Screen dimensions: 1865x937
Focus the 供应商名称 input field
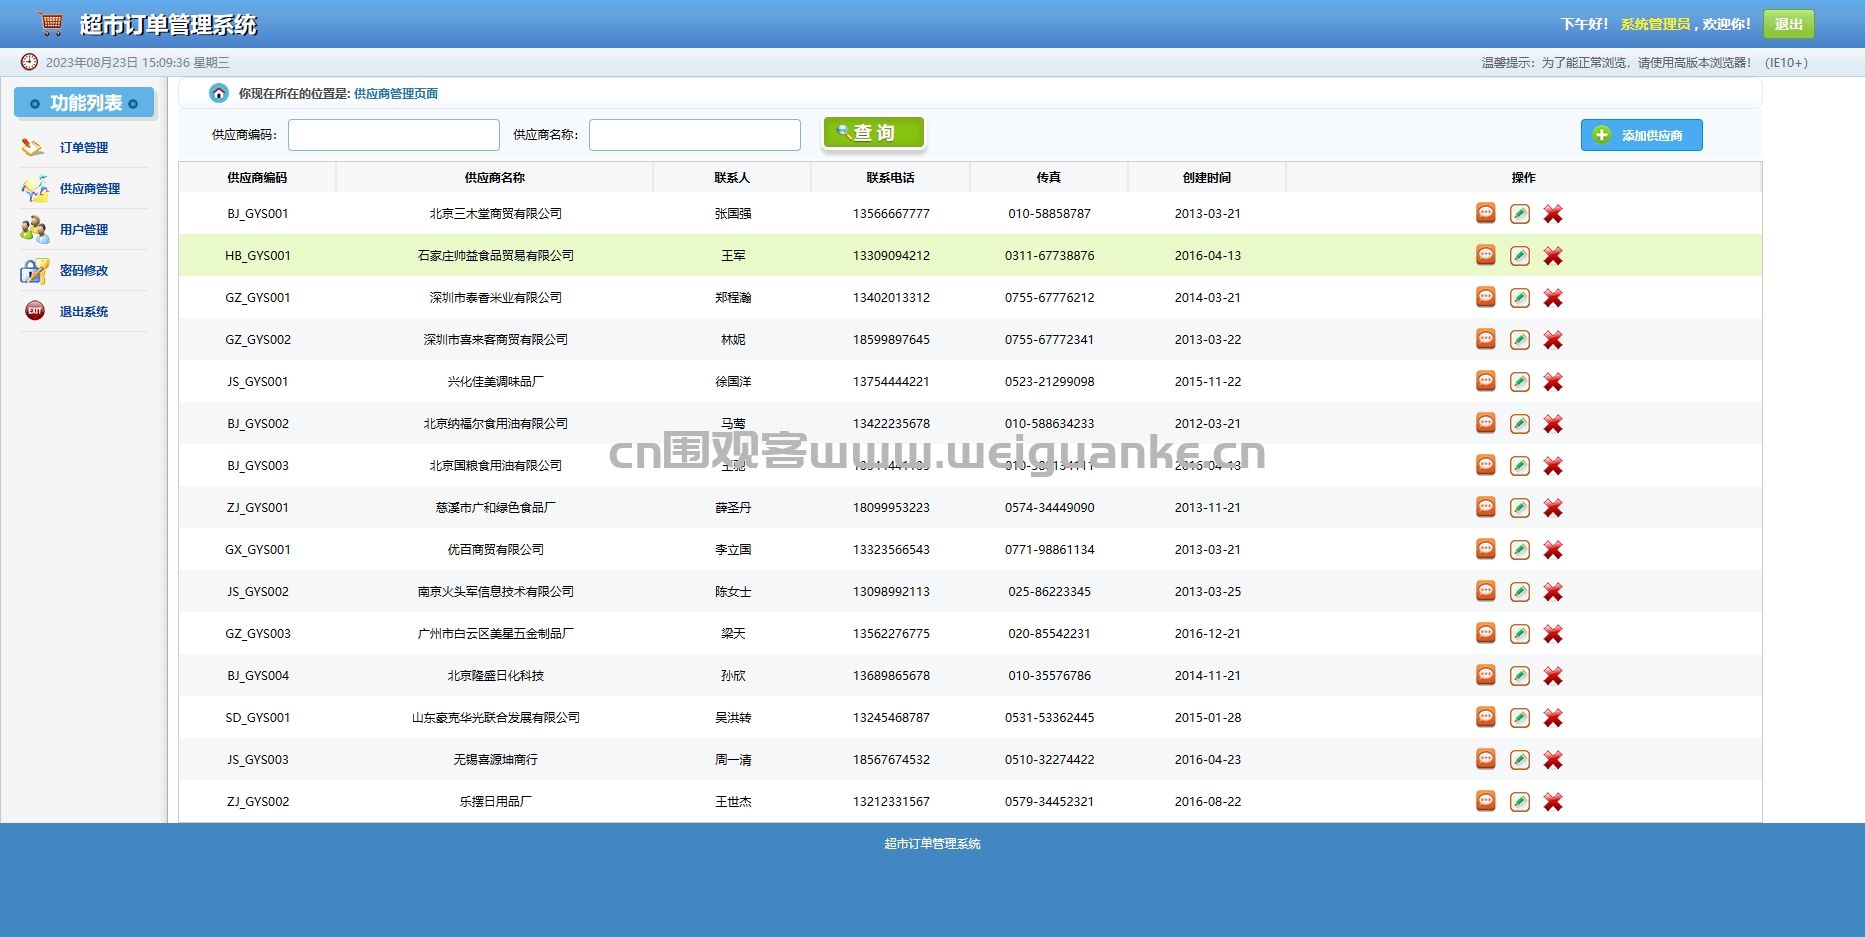click(x=695, y=135)
